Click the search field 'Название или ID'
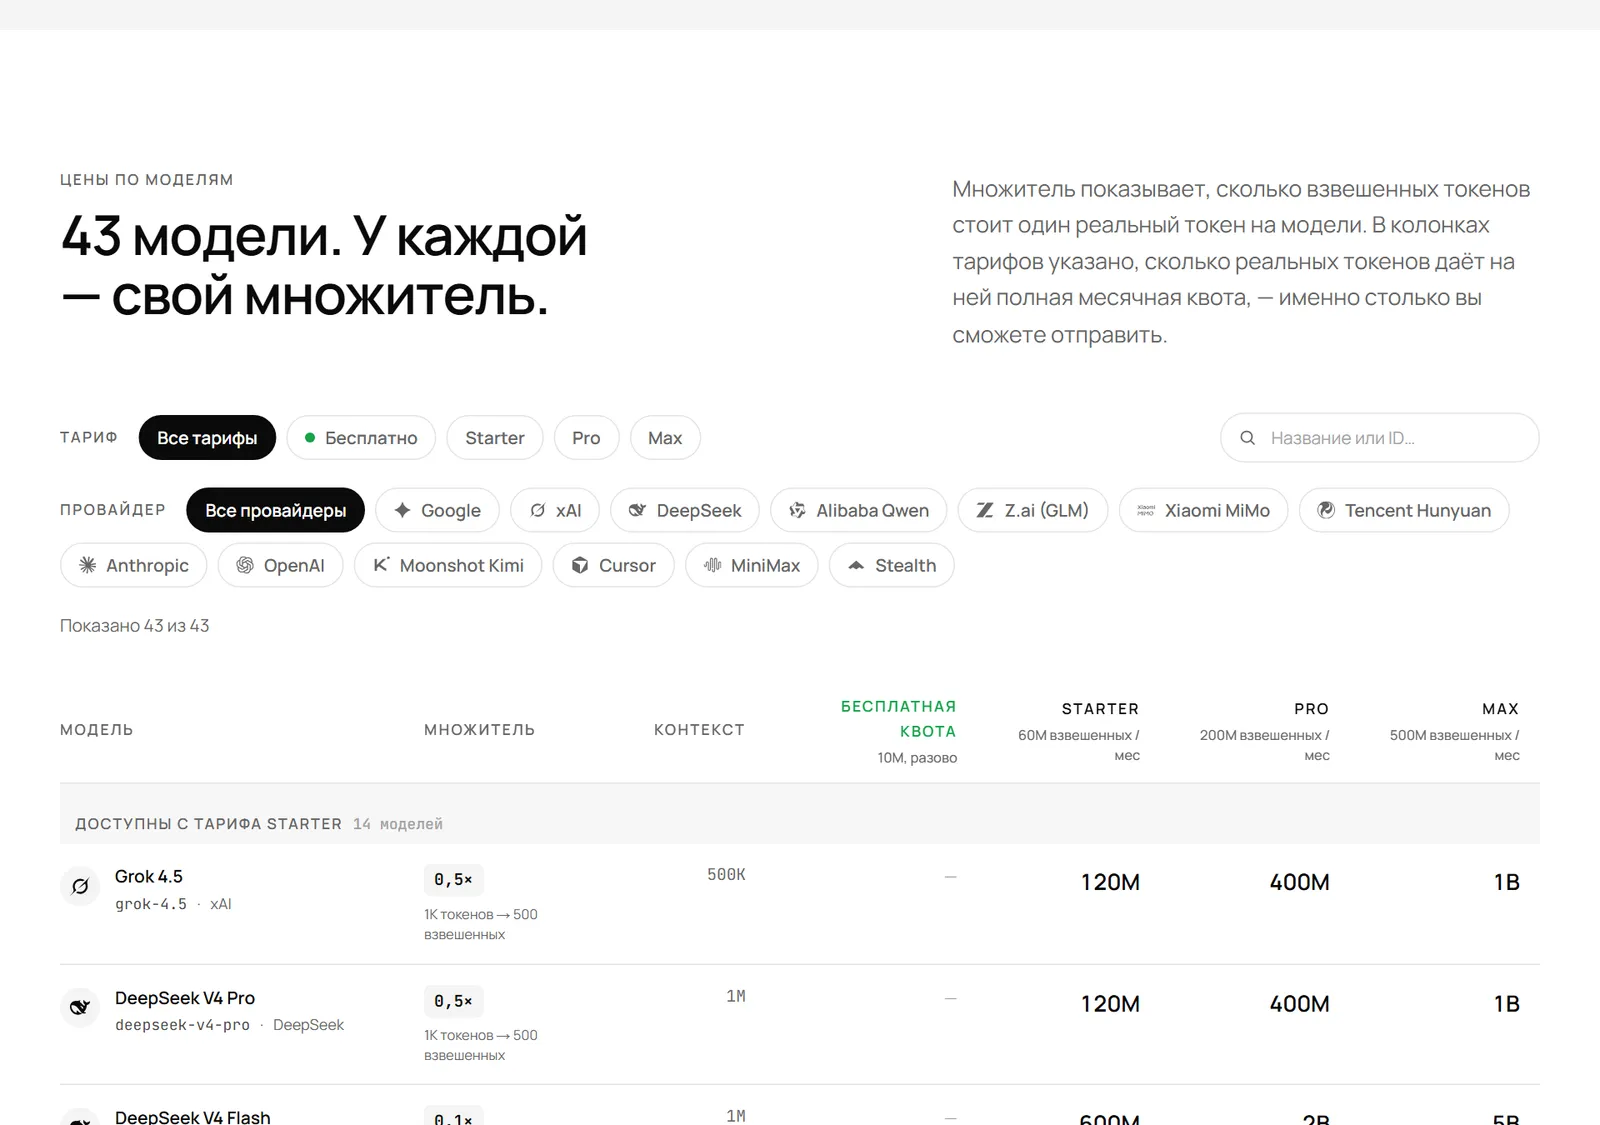Viewport: 1600px width, 1125px height. coord(1380,438)
